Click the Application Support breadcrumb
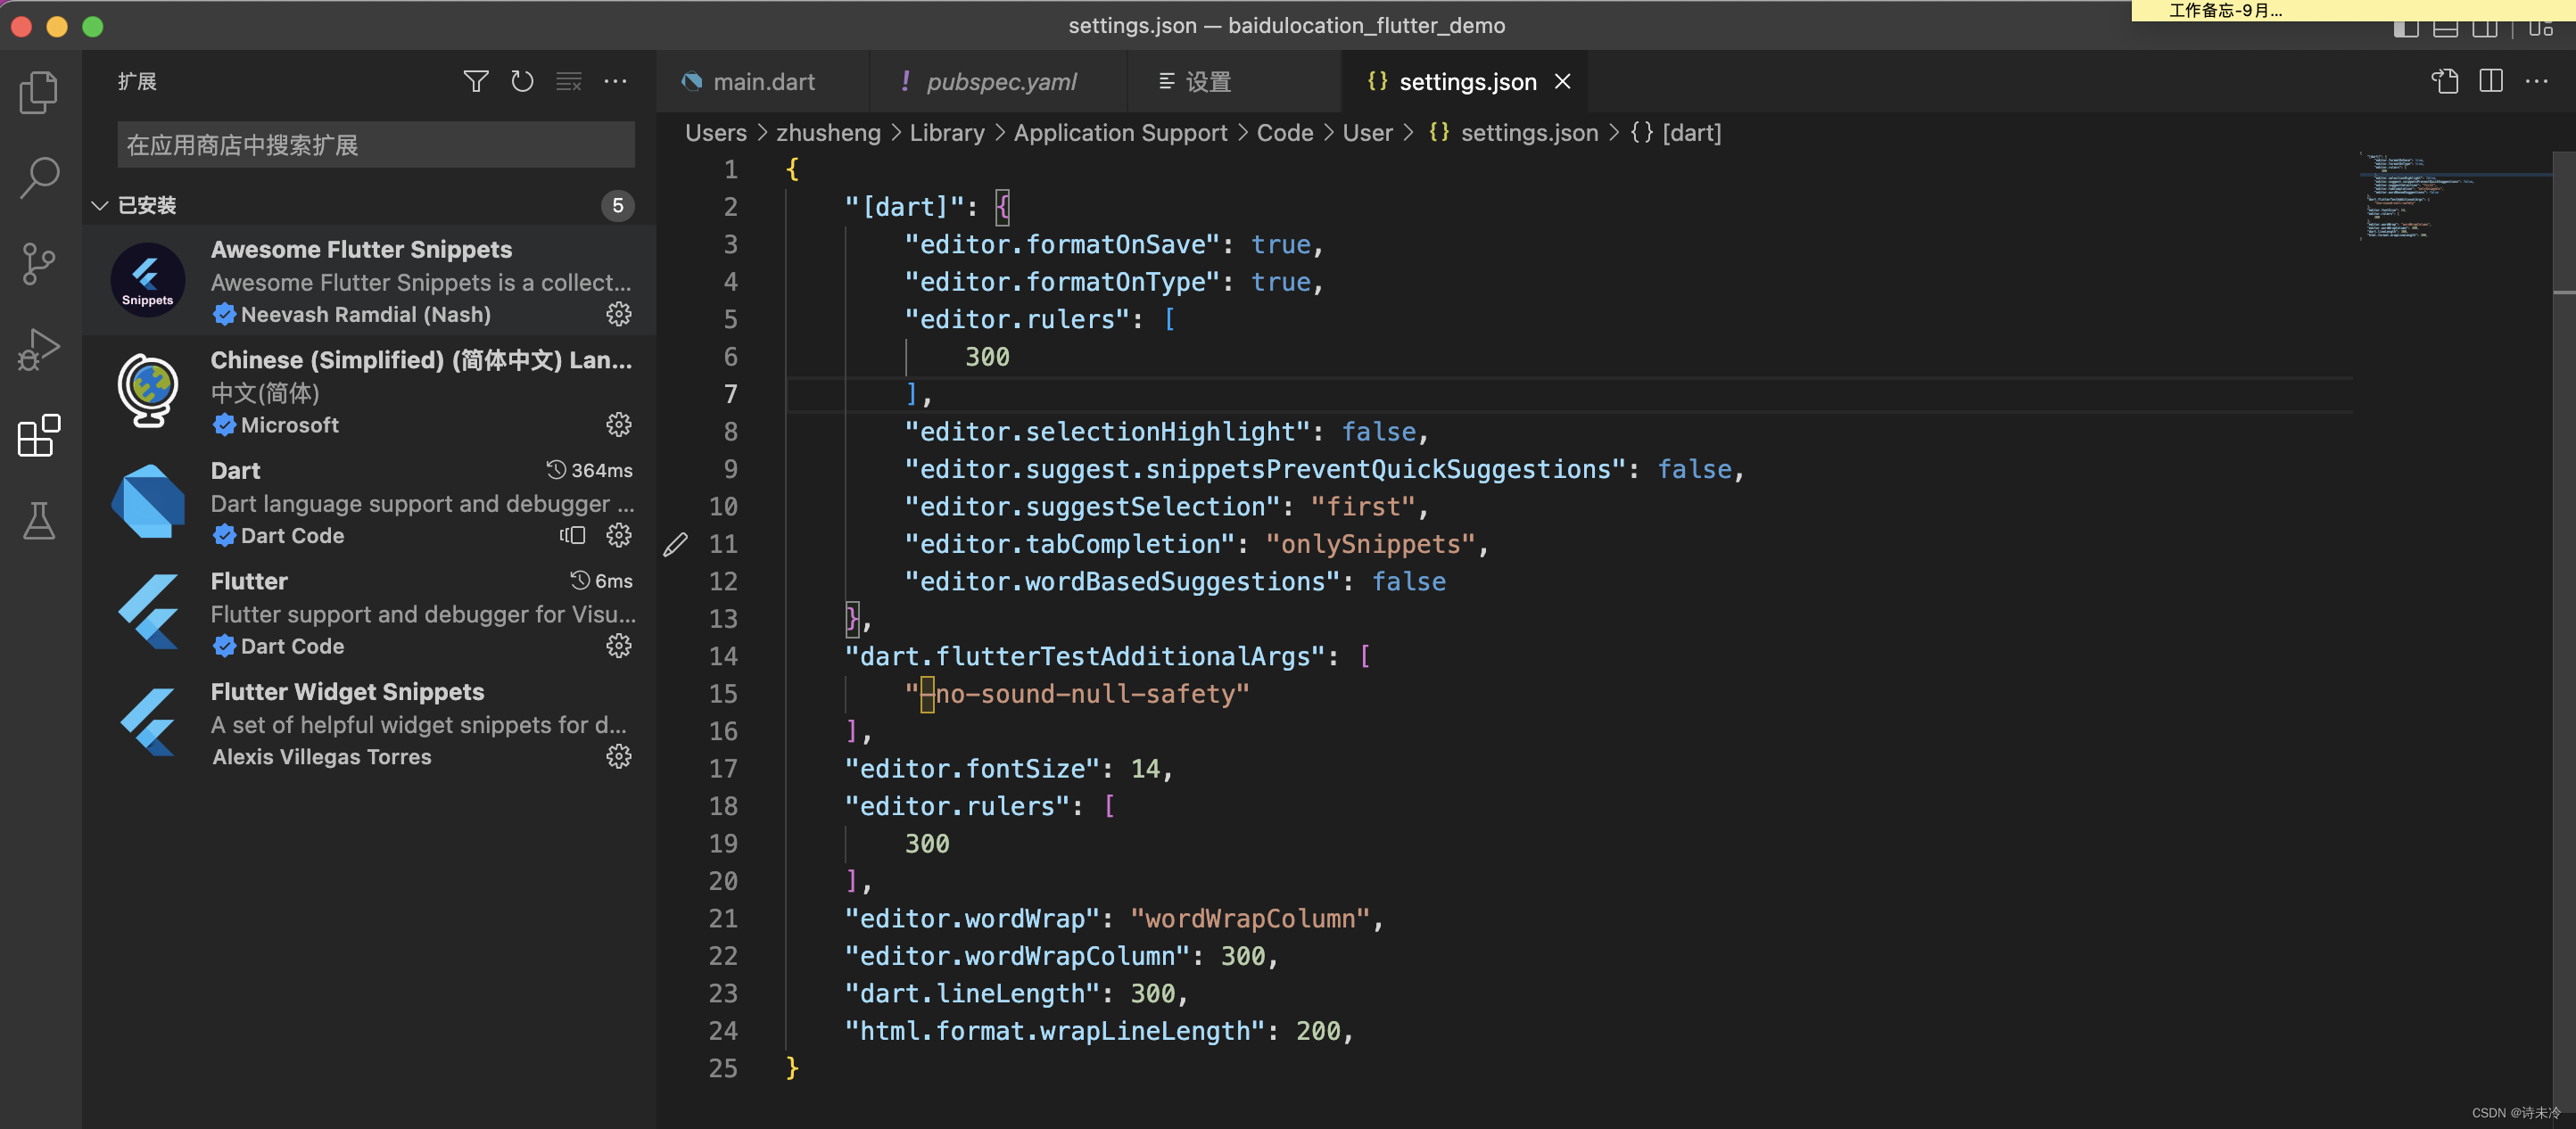This screenshot has width=2576, height=1129. point(1121,133)
